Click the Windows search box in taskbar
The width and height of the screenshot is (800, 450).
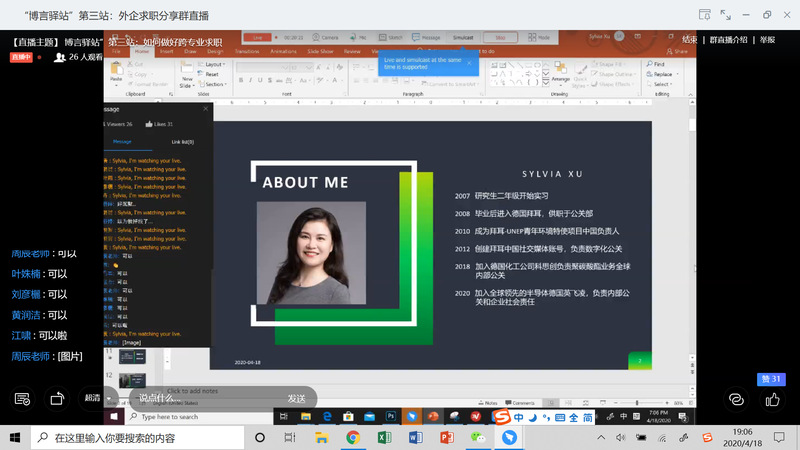click(138, 438)
